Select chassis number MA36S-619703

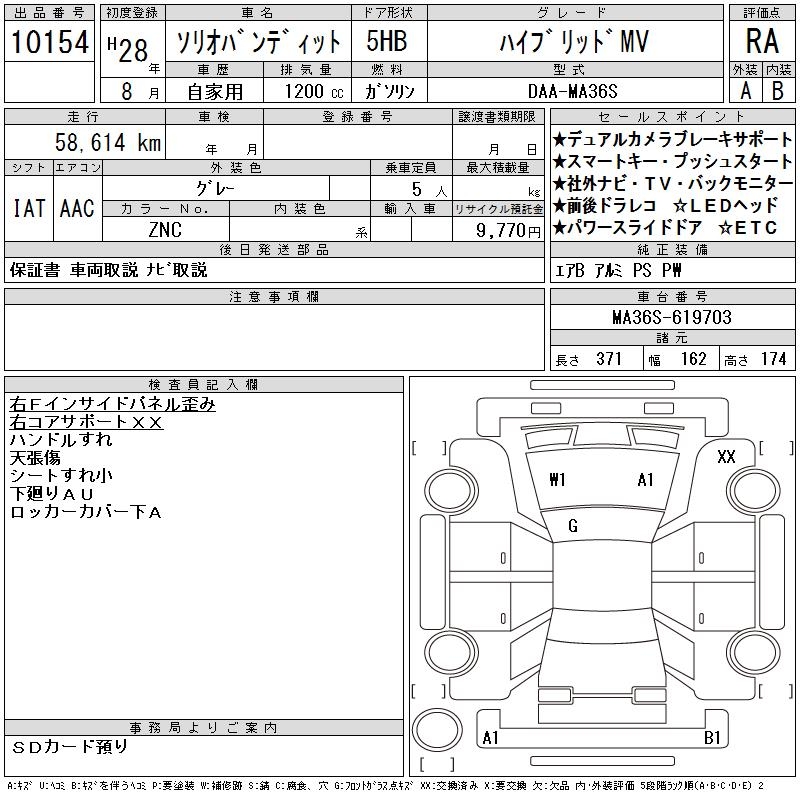point(671,317)
